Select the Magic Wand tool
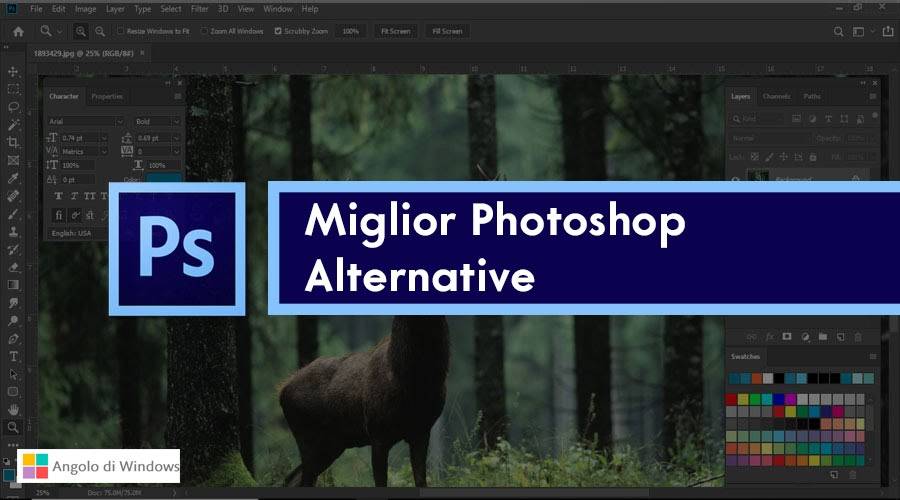The image size is (900, 500). point(13,125)
